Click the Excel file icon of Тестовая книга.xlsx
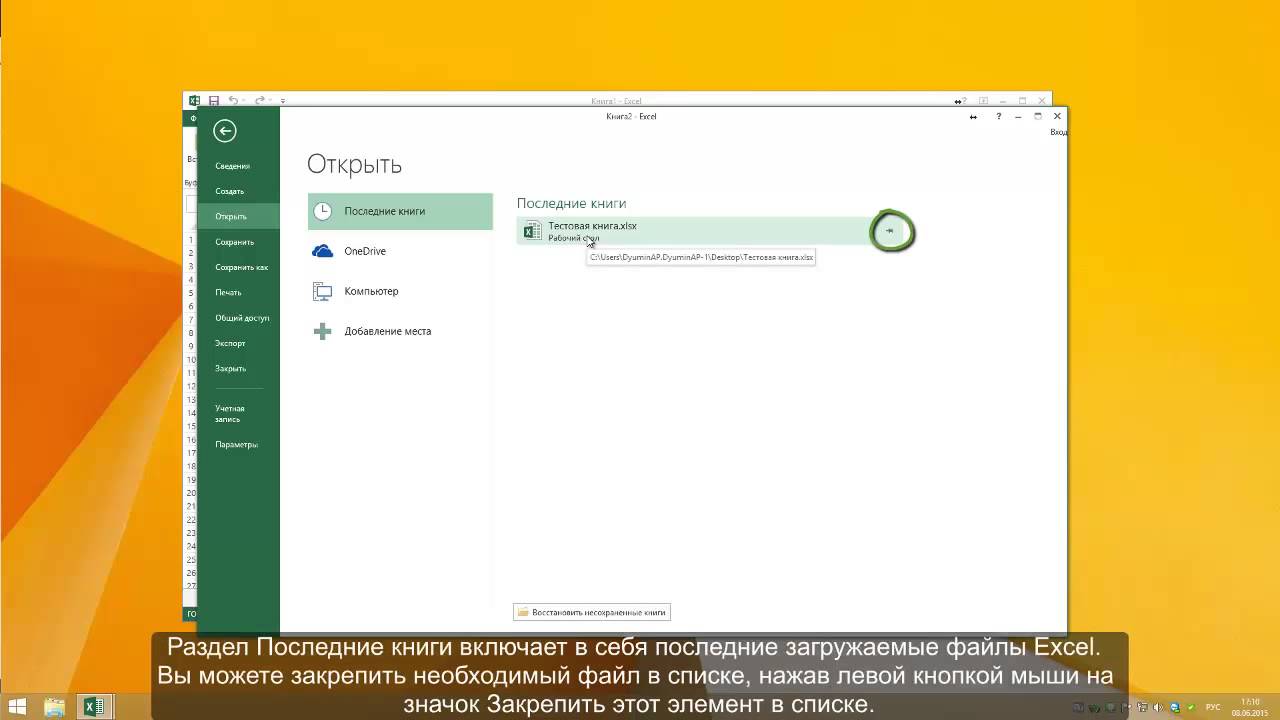1280x720 pixels. click(532, 231)
